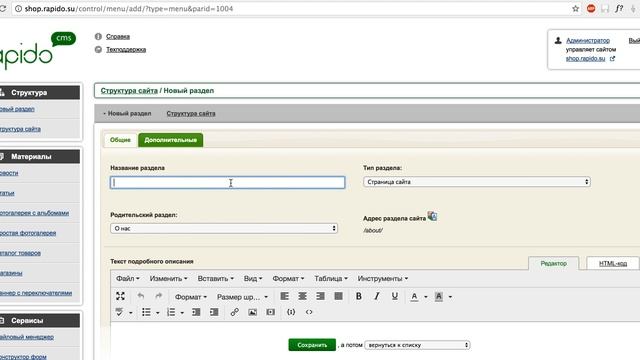This screenshot has width=640, height=360.
Task: Open the Размер шрифта dropdown
Action: coord(242,297)
